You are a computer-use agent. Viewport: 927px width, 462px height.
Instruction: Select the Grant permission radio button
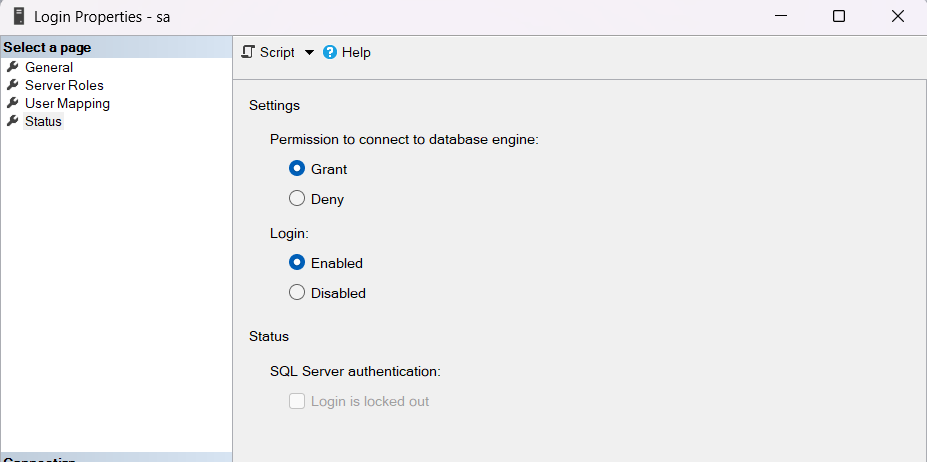(297, 169)
